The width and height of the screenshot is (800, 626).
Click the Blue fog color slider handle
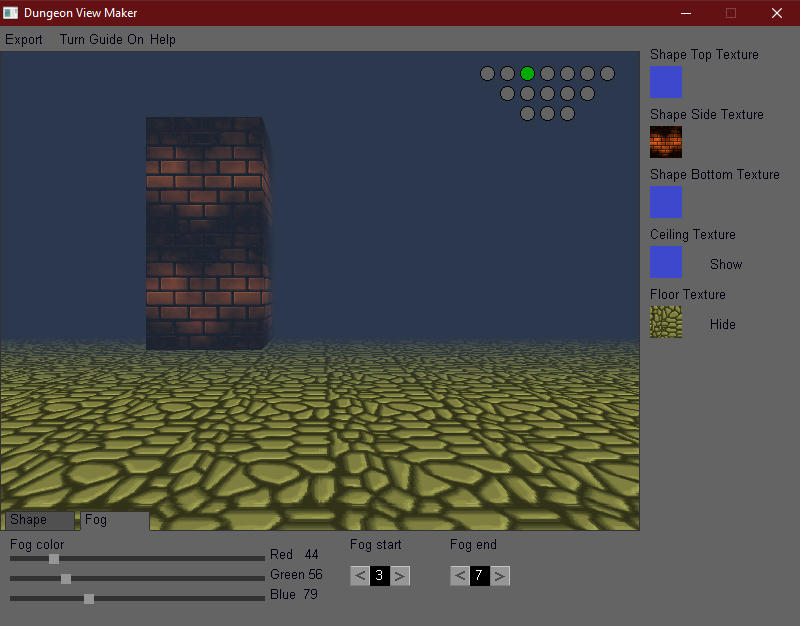(89, 598)
